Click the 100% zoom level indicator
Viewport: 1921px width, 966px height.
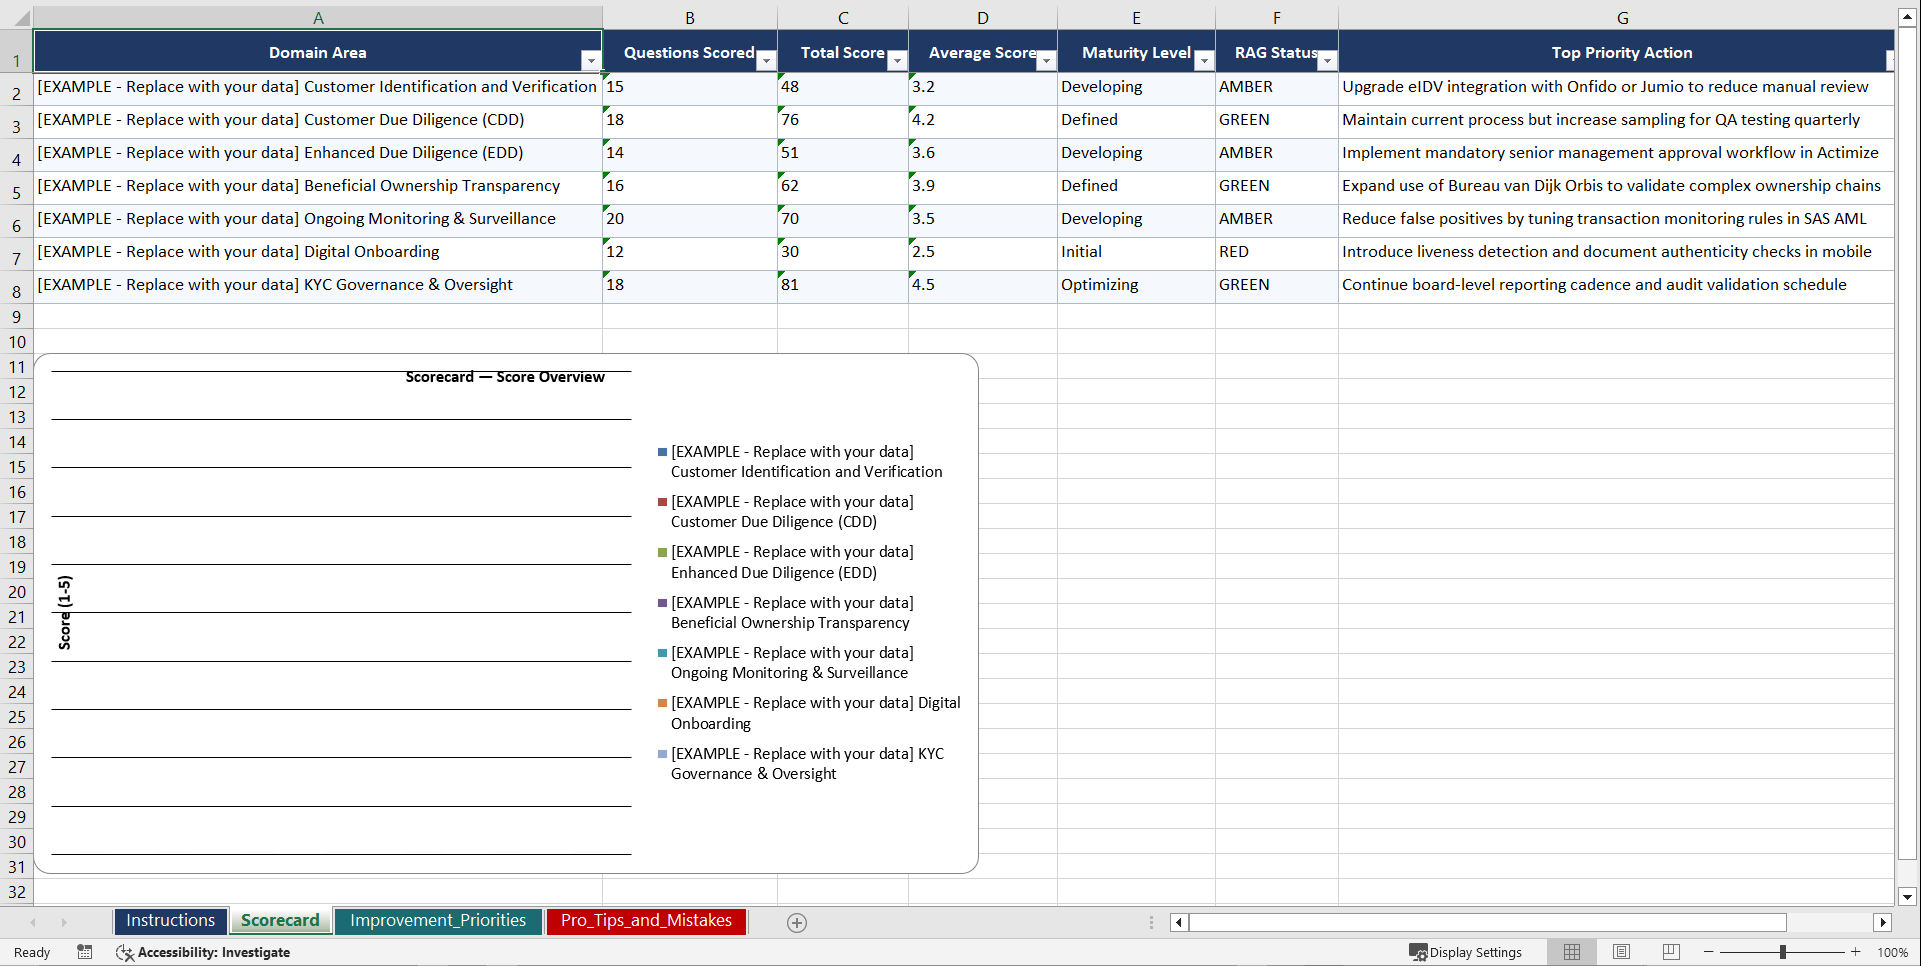1893,952
